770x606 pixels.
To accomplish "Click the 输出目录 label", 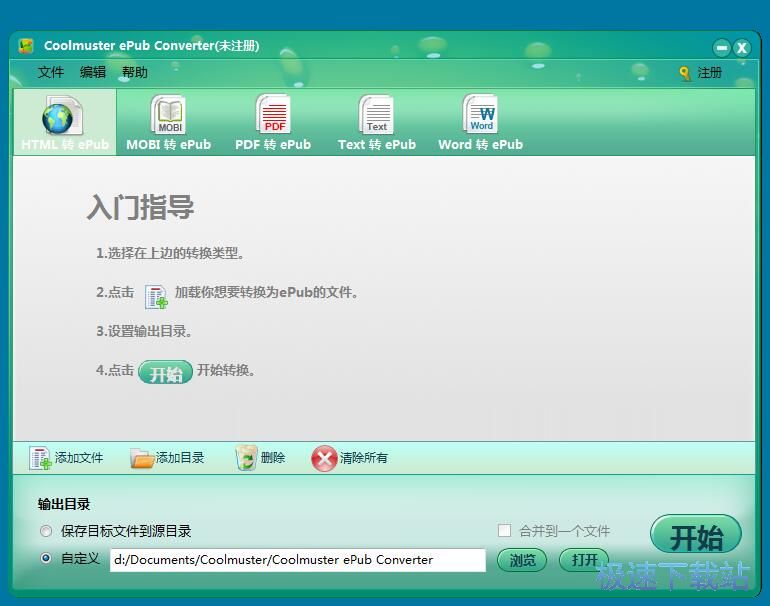I will tap(64, 504).
